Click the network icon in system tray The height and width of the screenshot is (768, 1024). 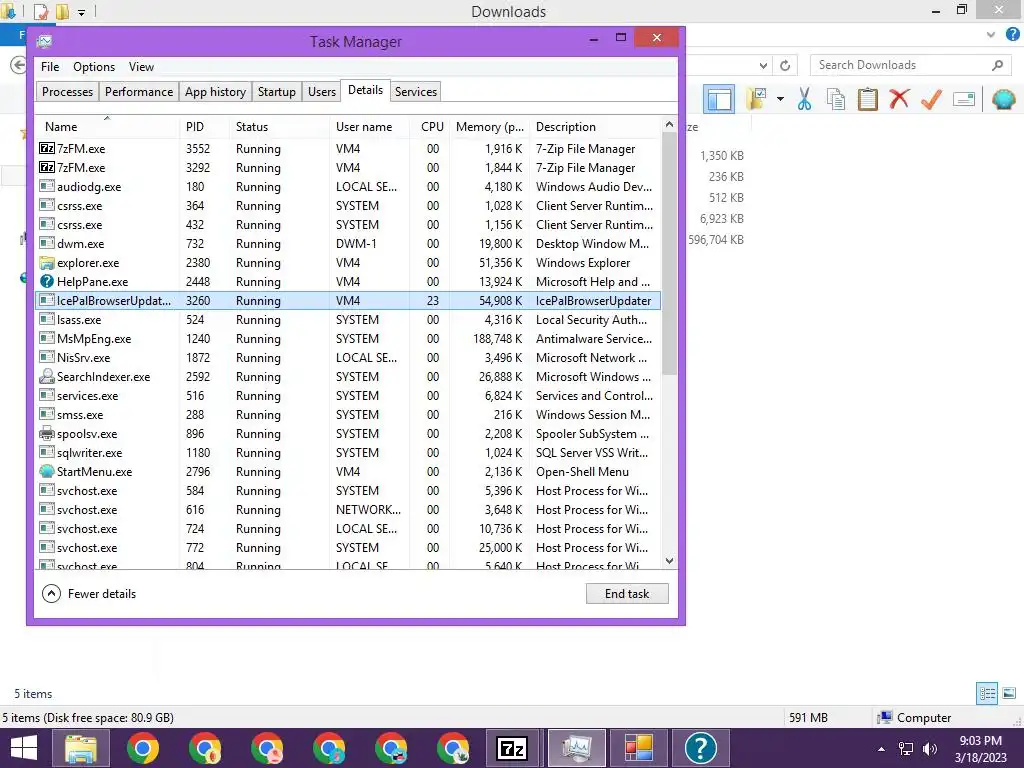coord(906,748)
